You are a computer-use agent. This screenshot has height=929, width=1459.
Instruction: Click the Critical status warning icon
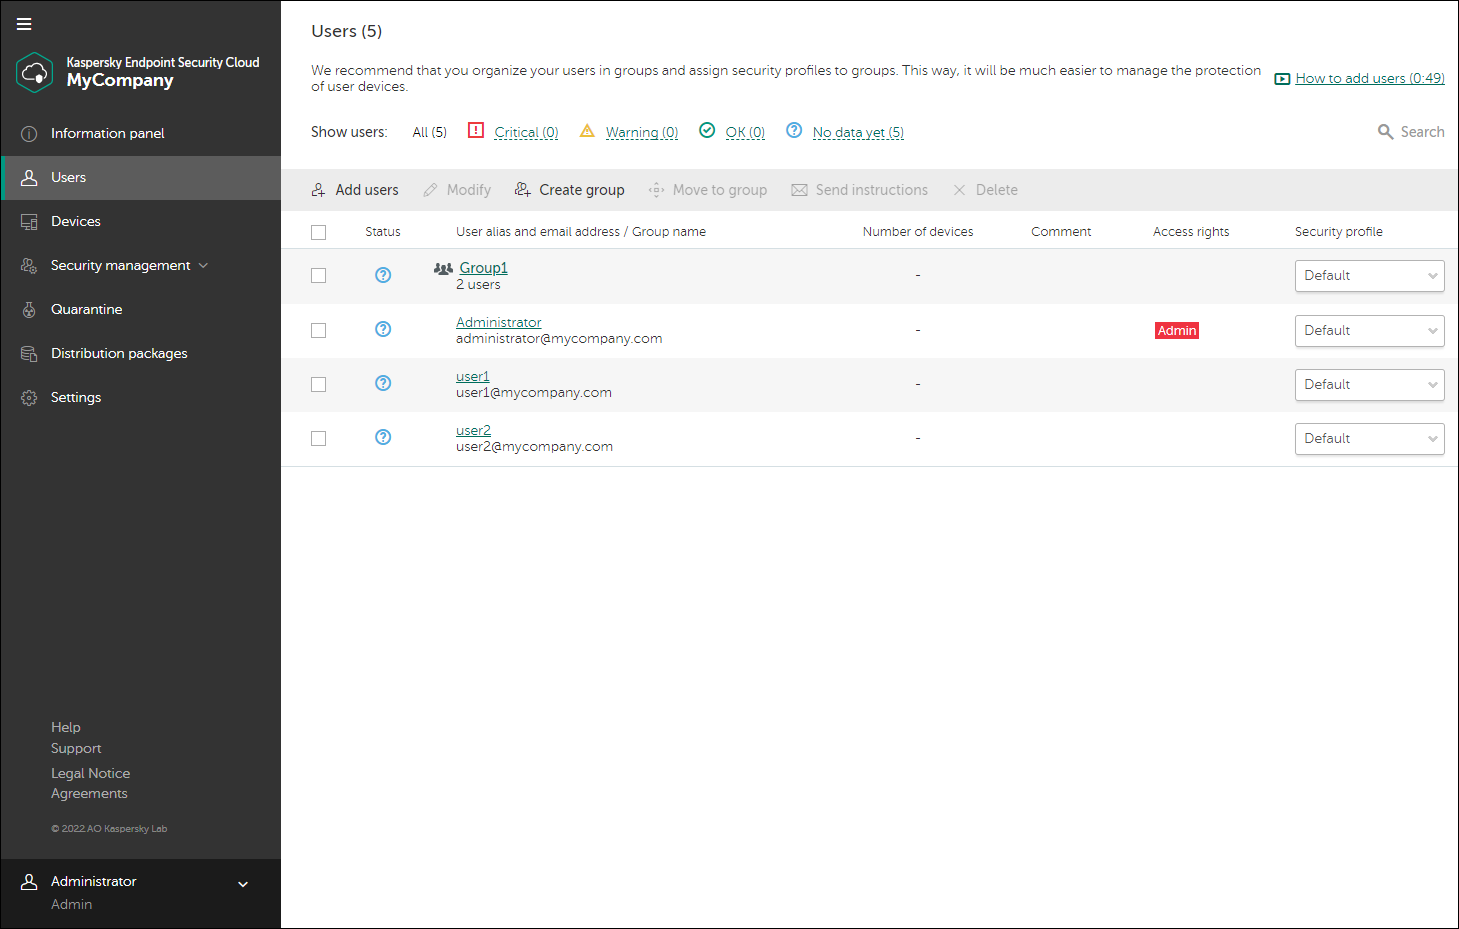coord(475,130)
